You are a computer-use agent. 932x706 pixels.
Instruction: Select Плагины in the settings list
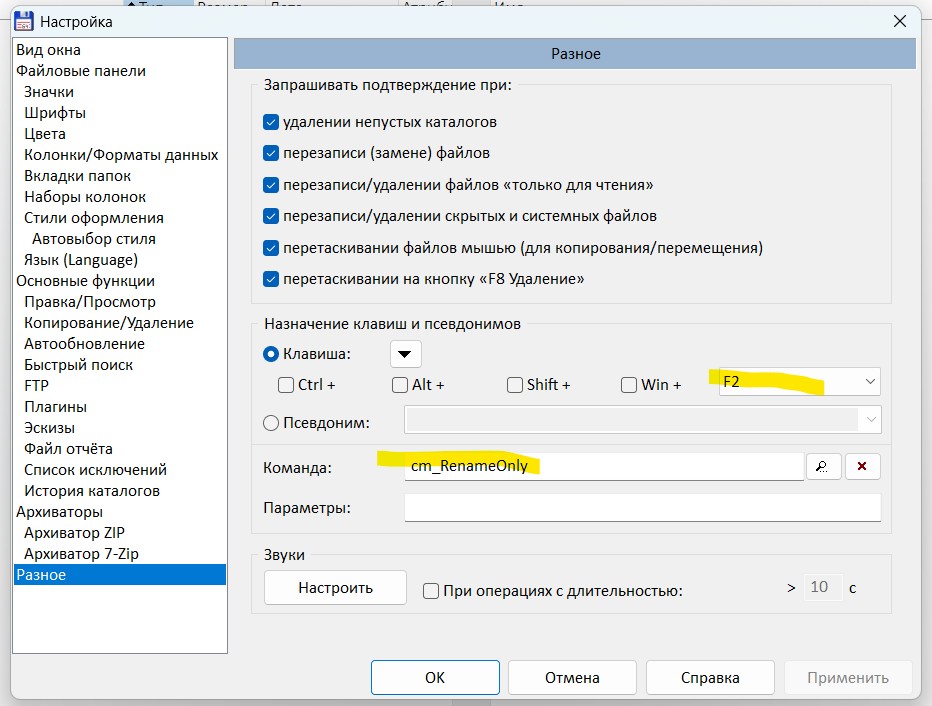[55, 407]
